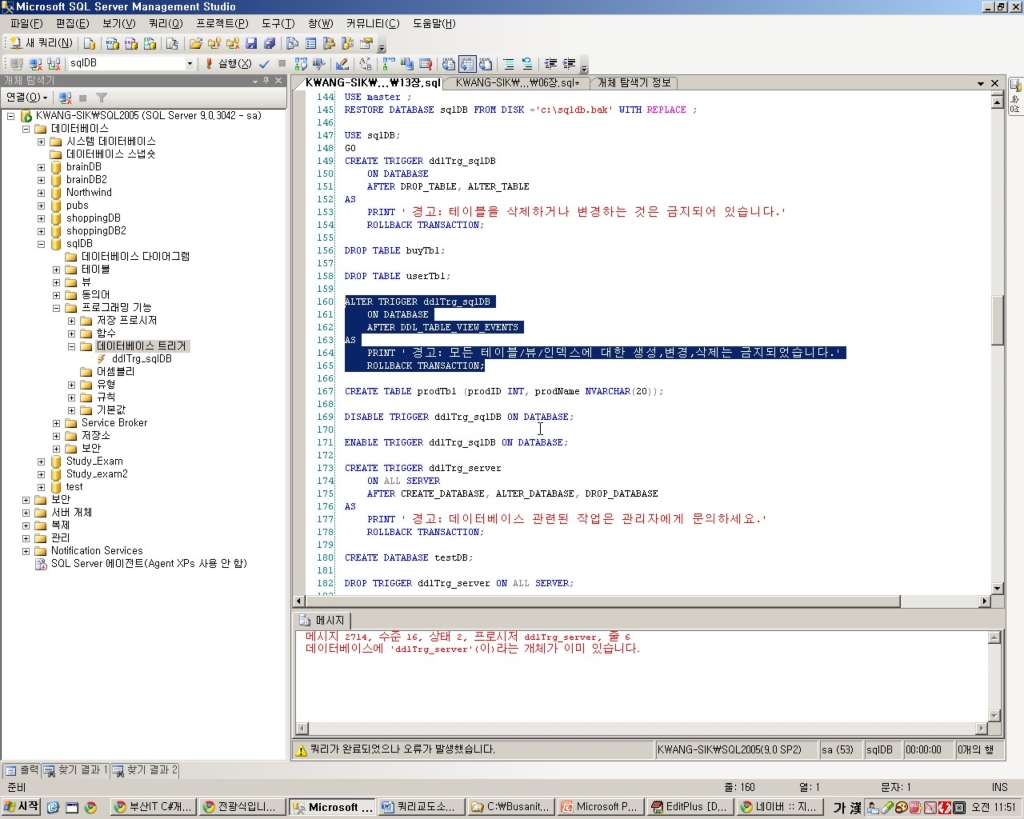Click Comment Out Selected Lines icon
Viewport: 1024px width, 819px height.
pyautogui.click(x=508, y=63)
